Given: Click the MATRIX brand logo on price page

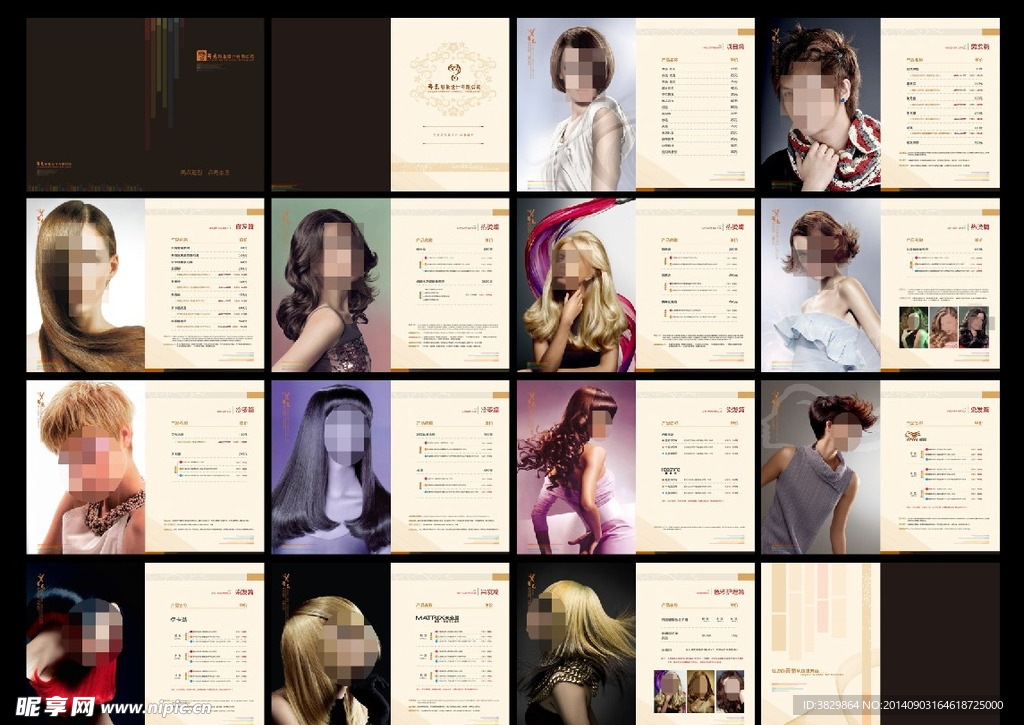Looking at the screenshot, I should tap(436, 618).
